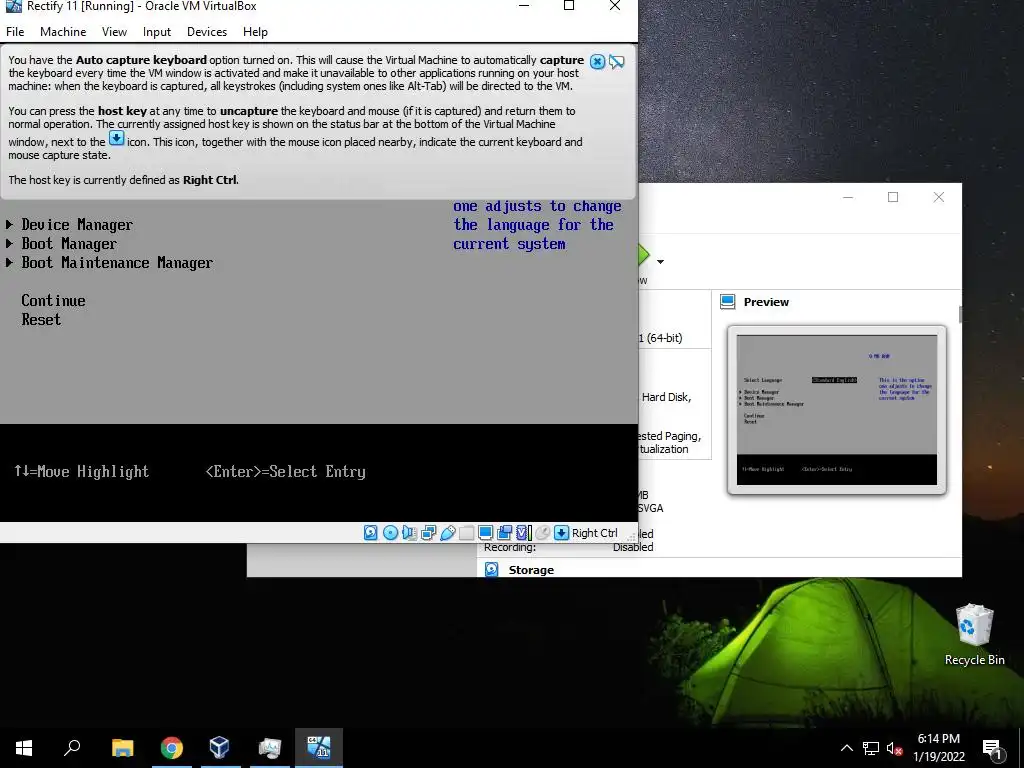Select the Continue option in the VM
The height and width of the screenshot is (768, 1024).
coord(54,300)
